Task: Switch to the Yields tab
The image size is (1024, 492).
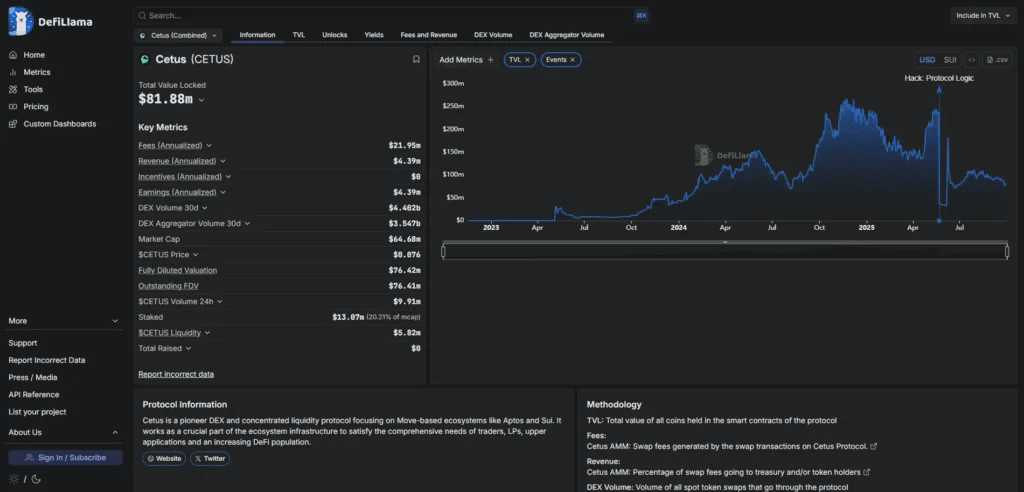Action: click(374, 35)
